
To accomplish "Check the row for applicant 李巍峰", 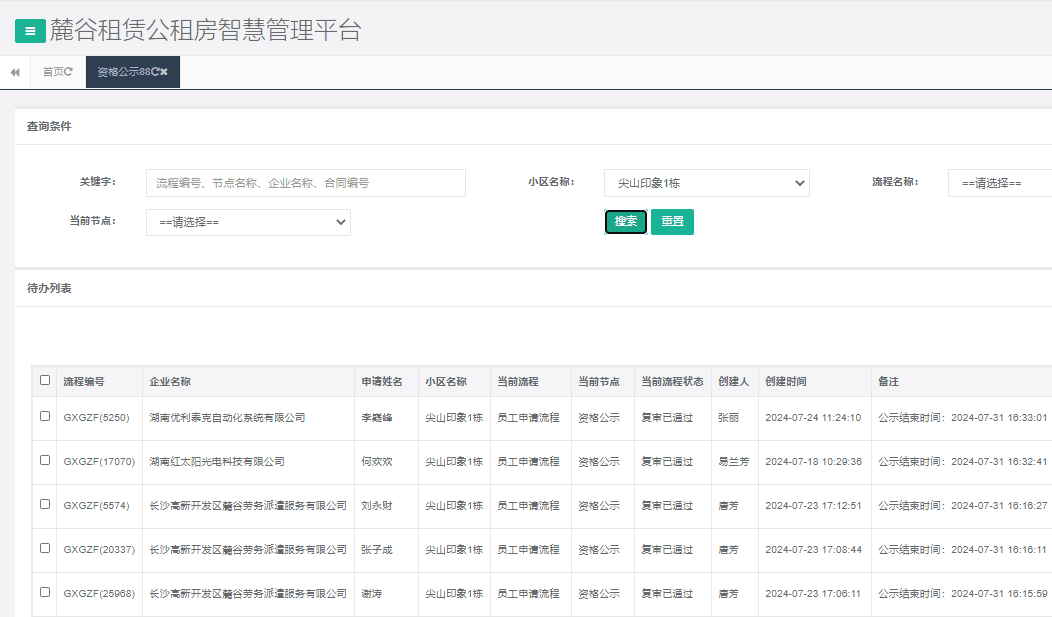I will (43, 417).
